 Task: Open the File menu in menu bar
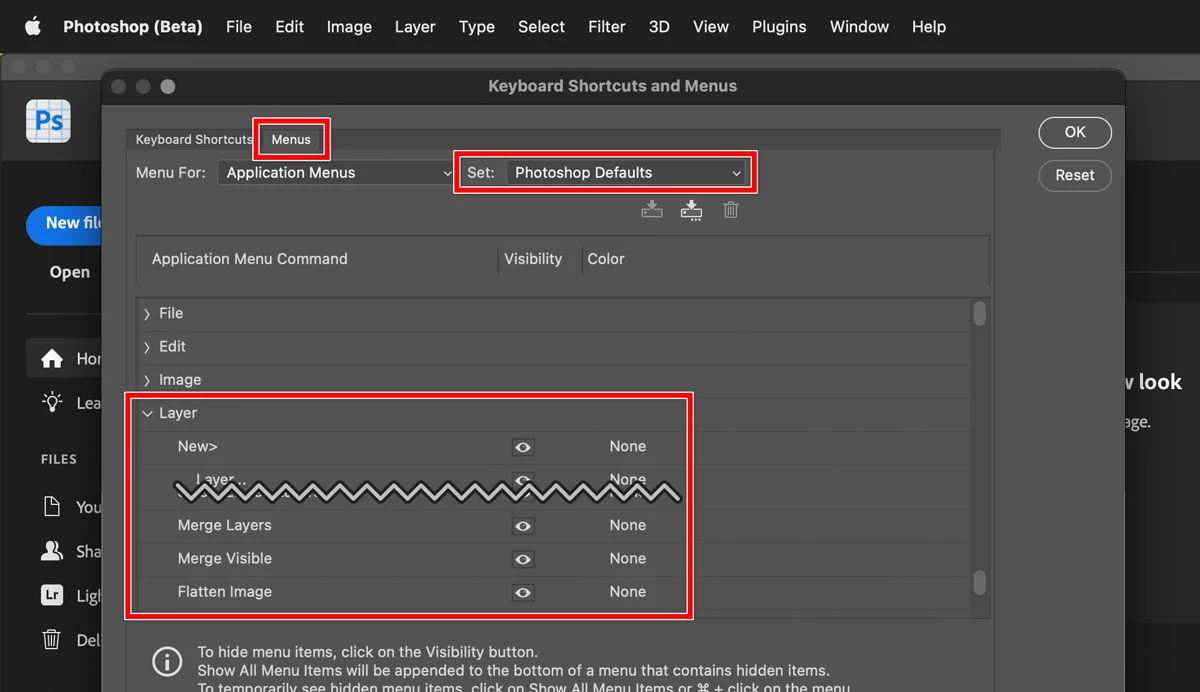239,27
